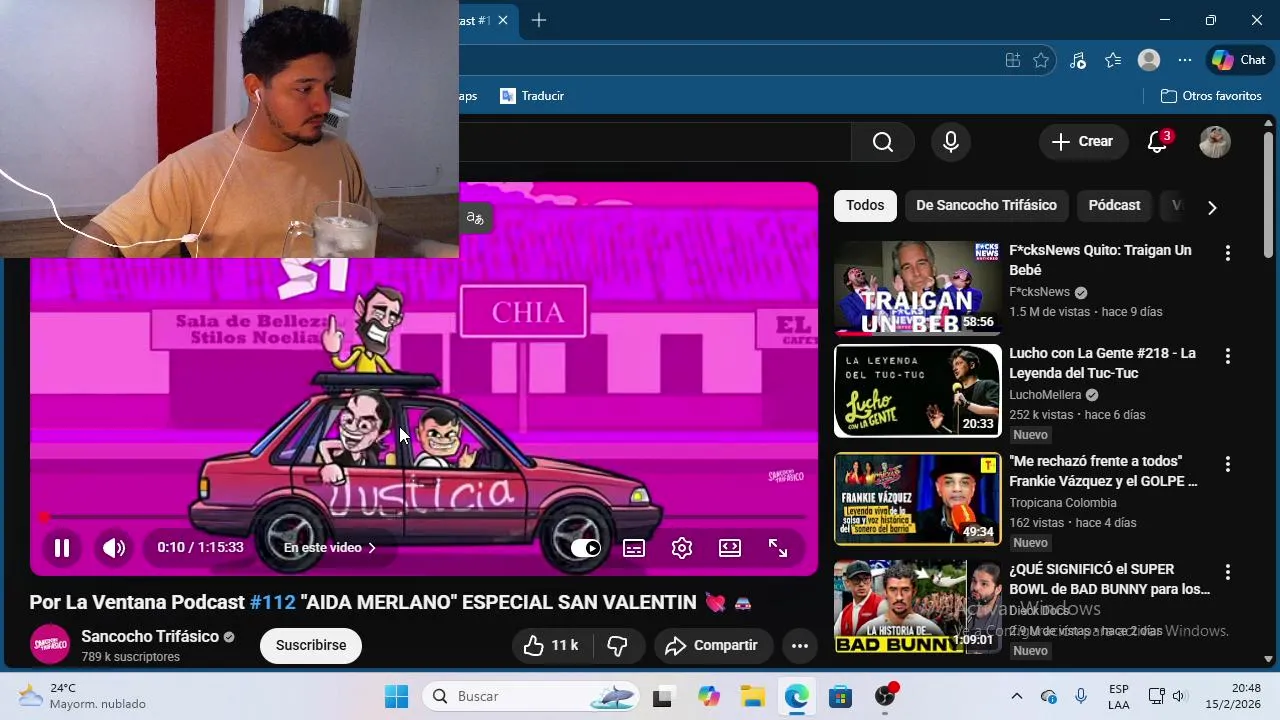Open the 'Traigan Un Bebé' video thumbnail

[917, 288]
